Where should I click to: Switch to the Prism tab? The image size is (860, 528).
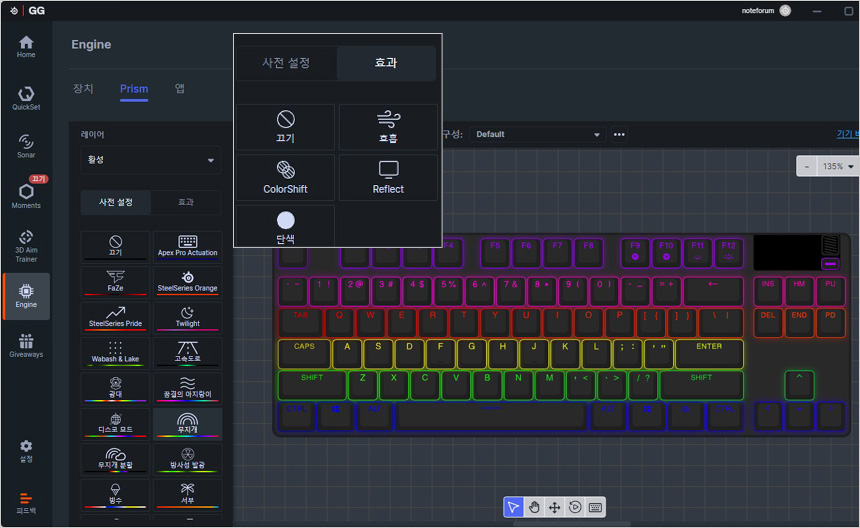[x=134, y=89]
